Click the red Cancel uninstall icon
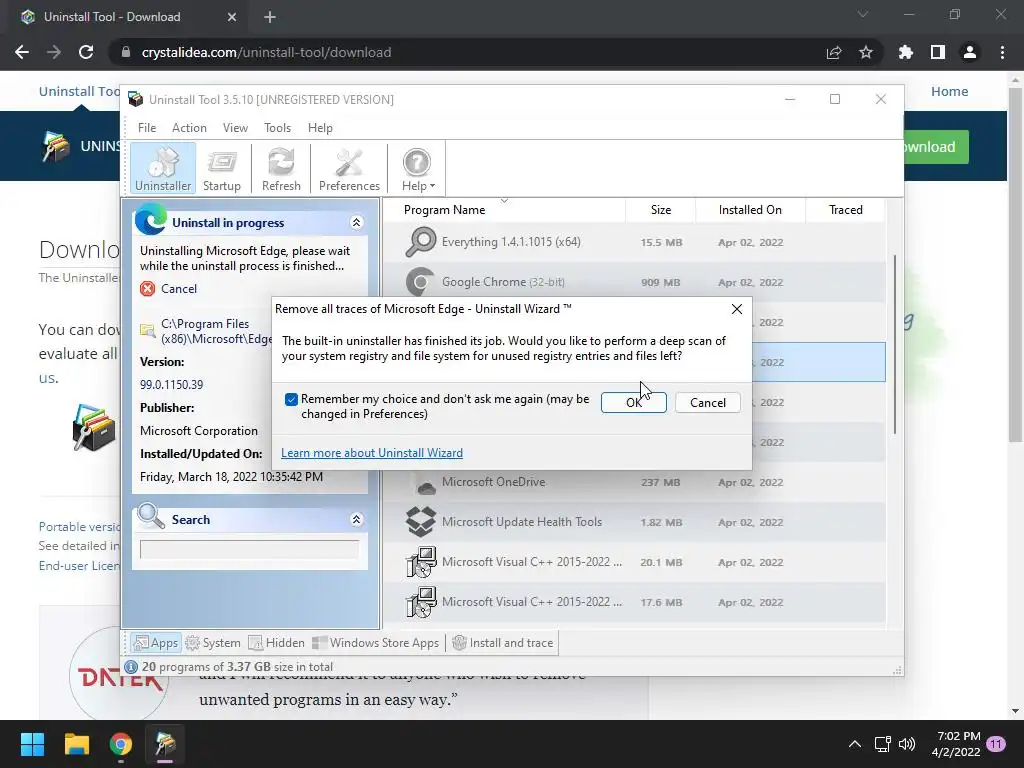Image resolution: width=1024 pixels, height=768 pixels. point(148,289)
